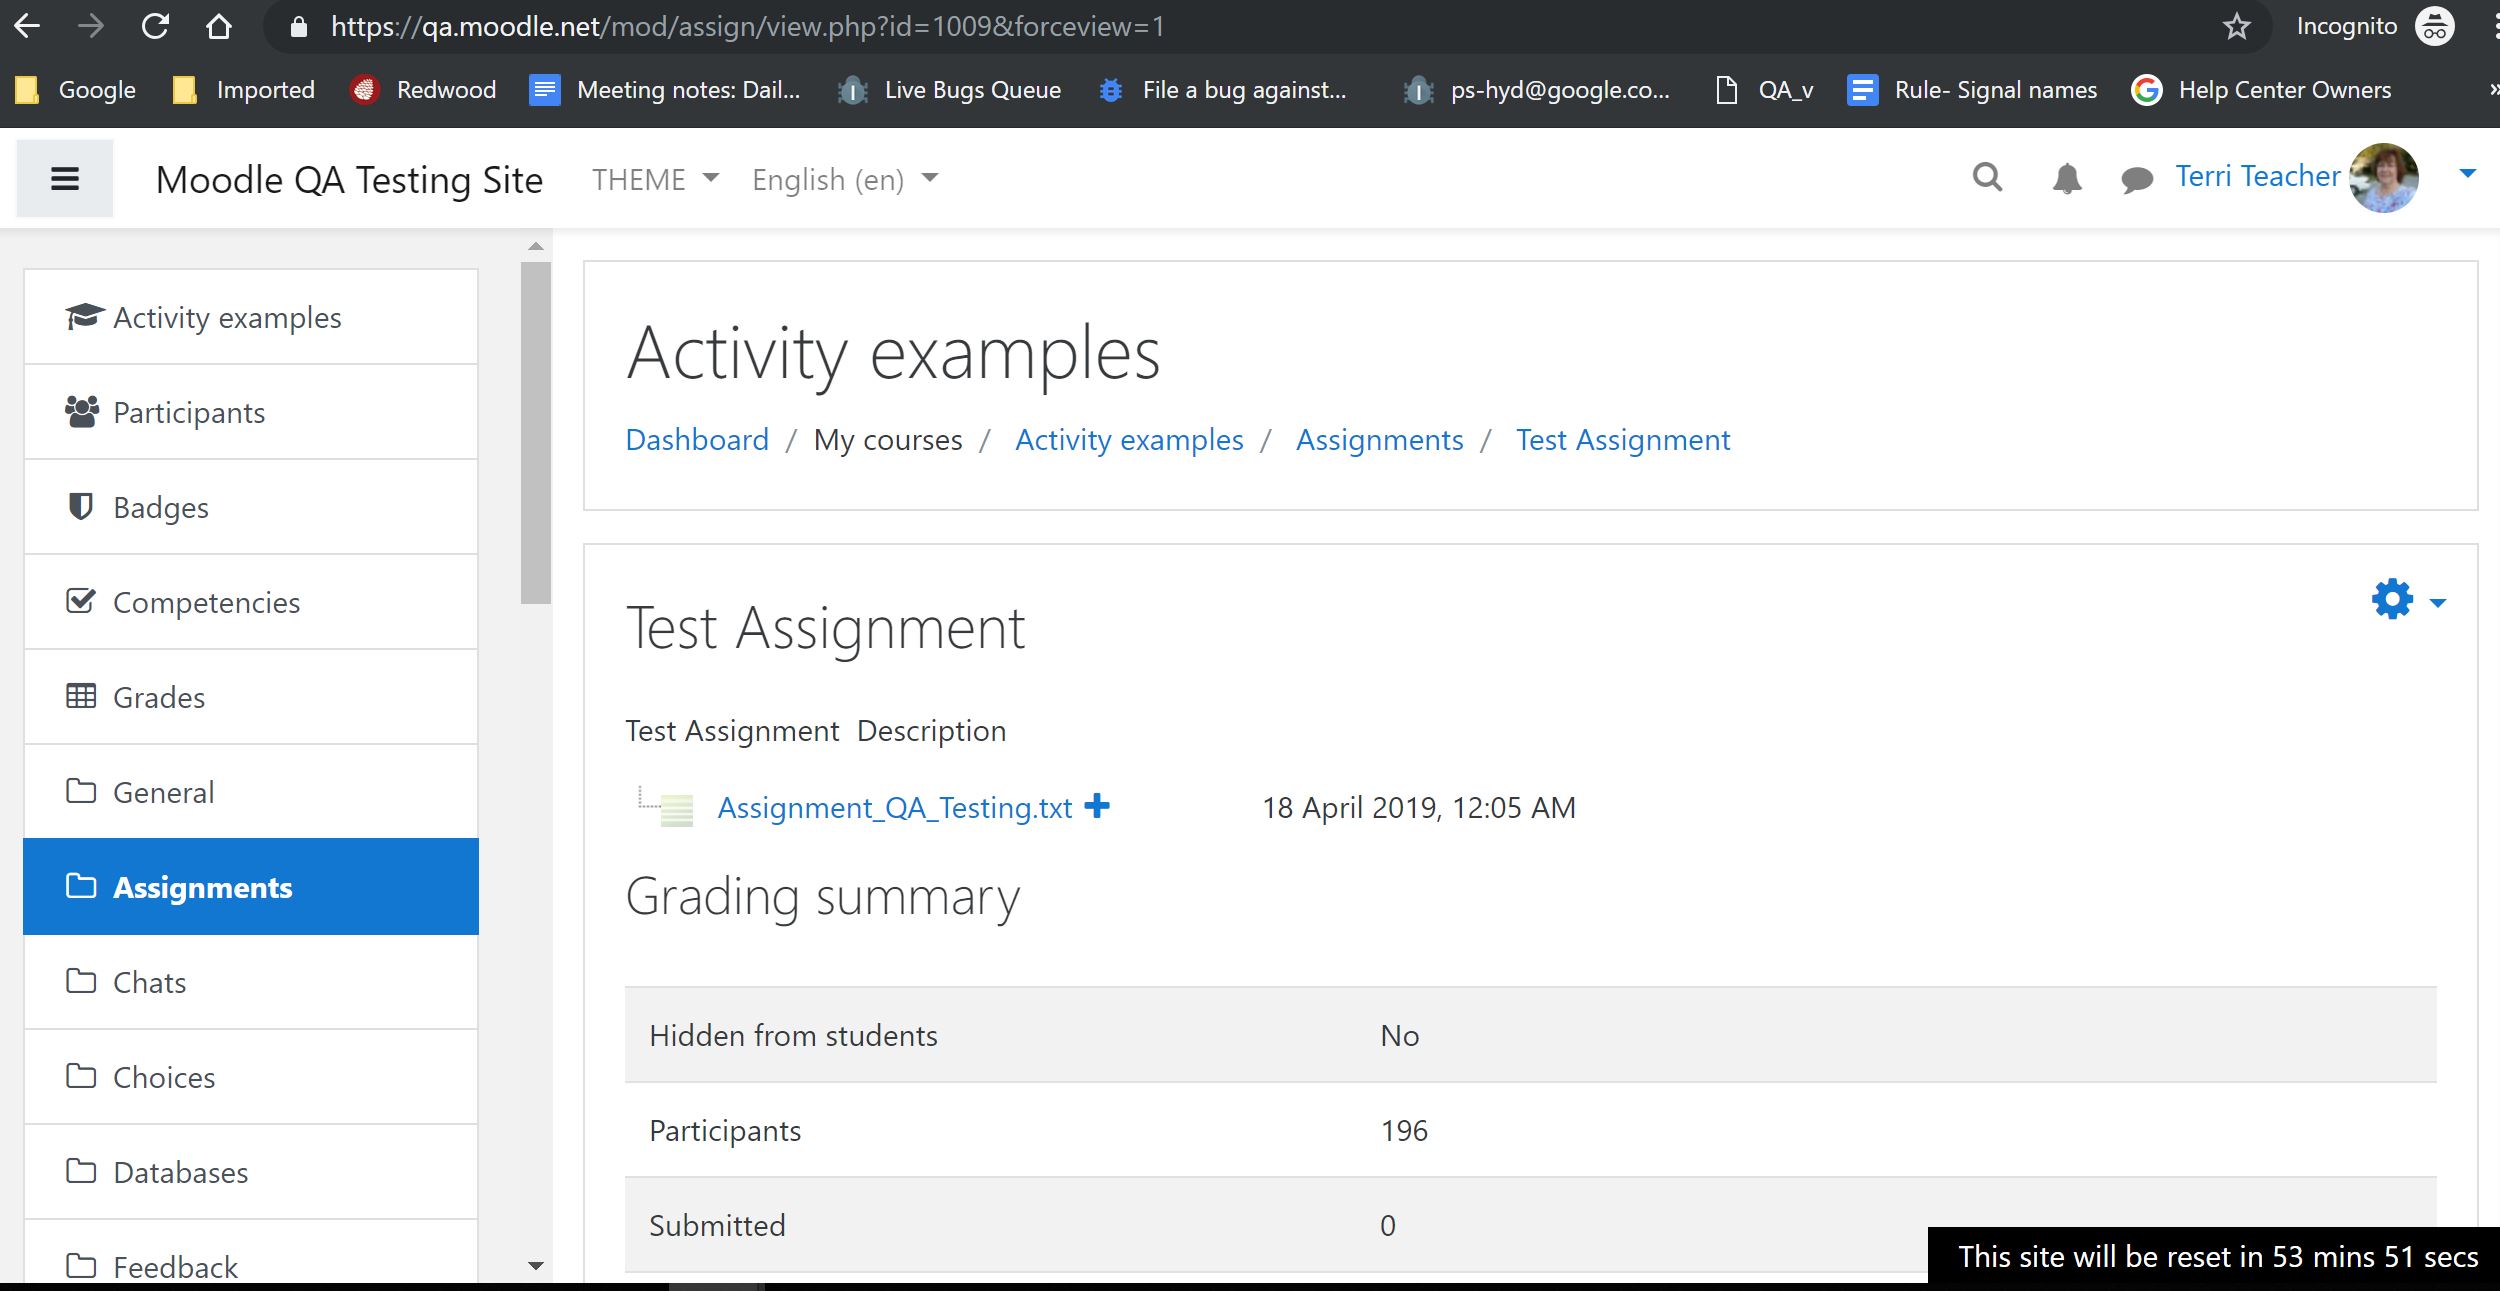Click the Hidden from students row label
The width and height of the screenshot is (2500, 1291).
pyautogui.click(x=793, y=1036)
